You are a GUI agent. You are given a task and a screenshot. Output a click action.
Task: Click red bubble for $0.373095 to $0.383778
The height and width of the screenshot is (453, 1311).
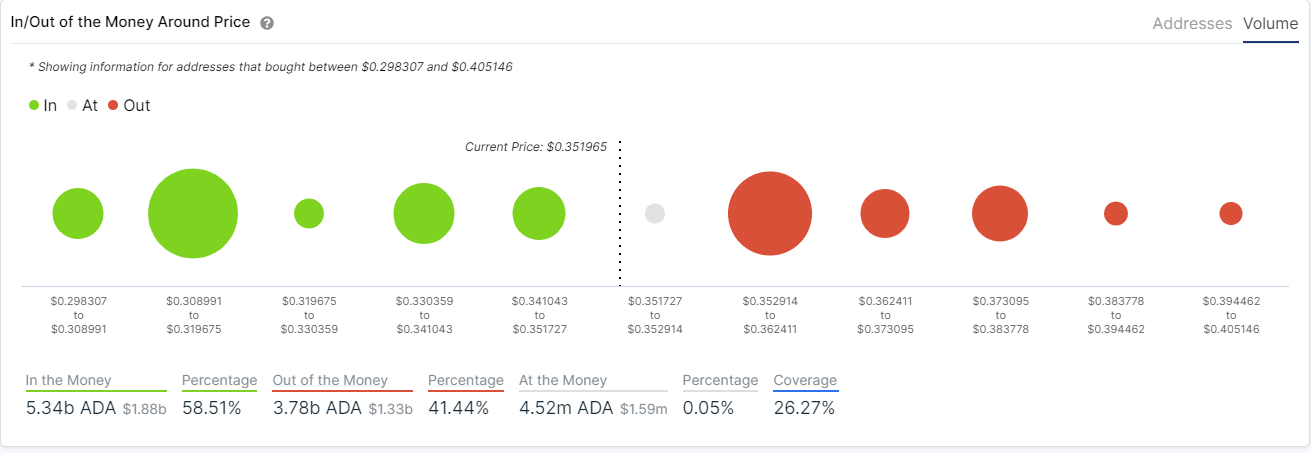tap(1000, 213)
